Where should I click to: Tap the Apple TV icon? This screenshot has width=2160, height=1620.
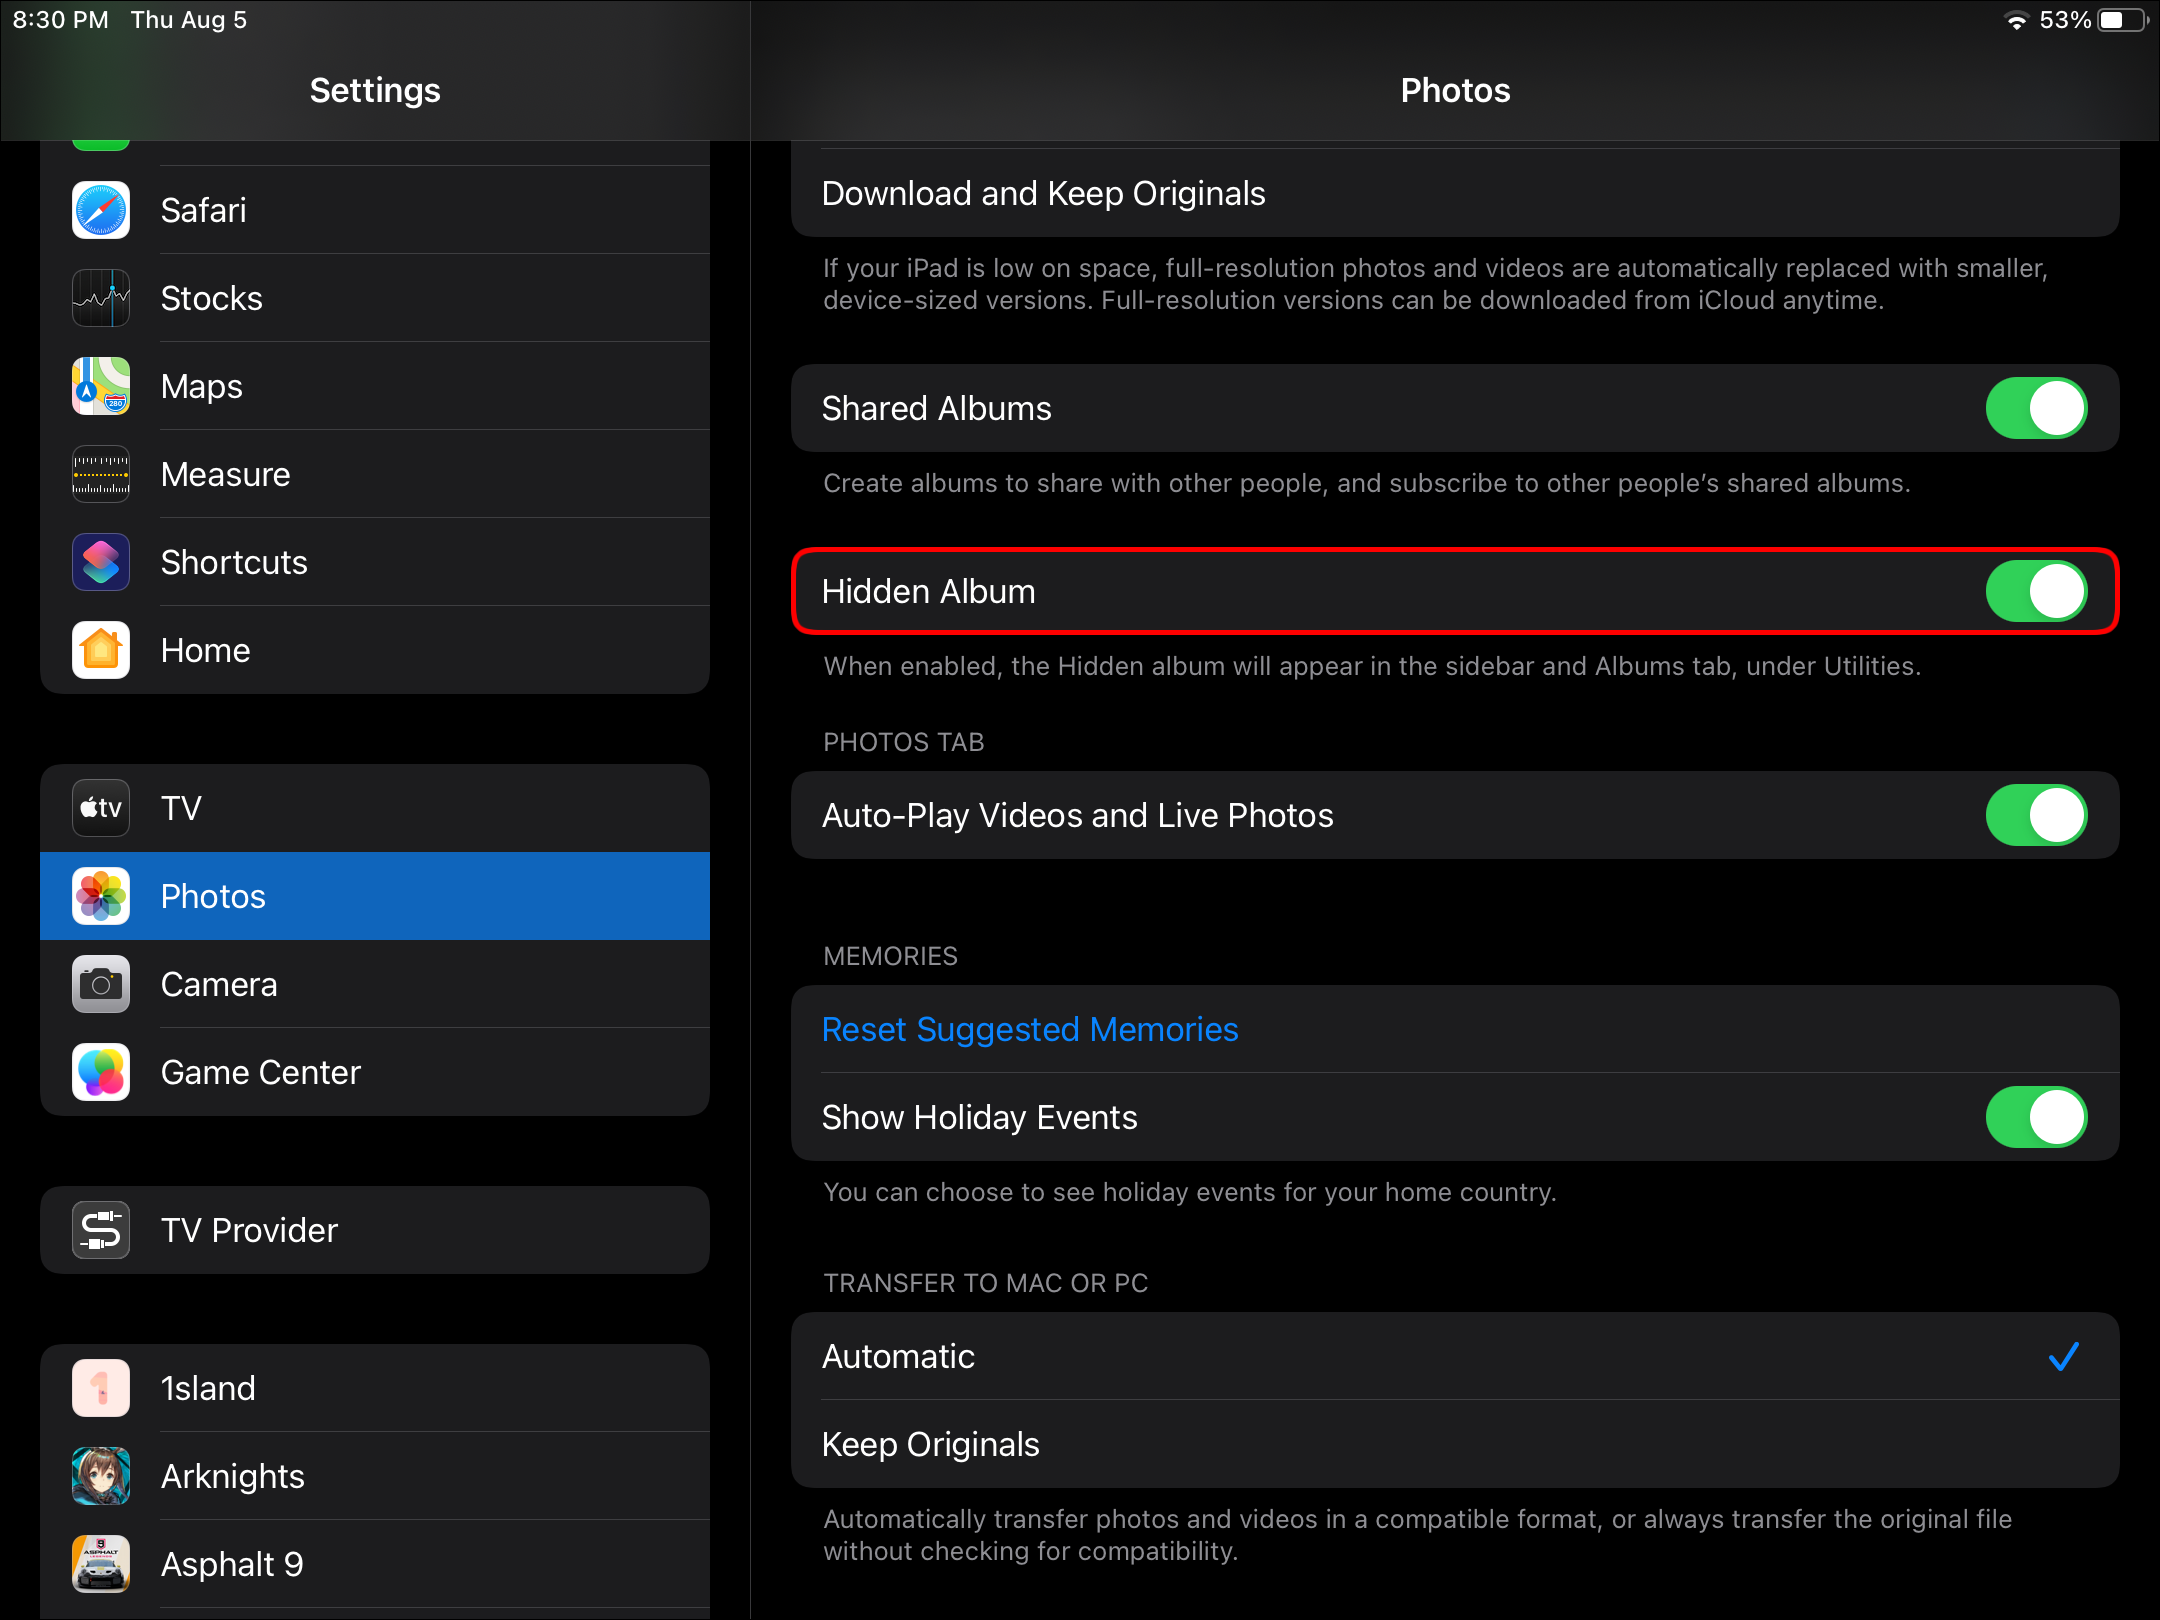coord(101,808)
